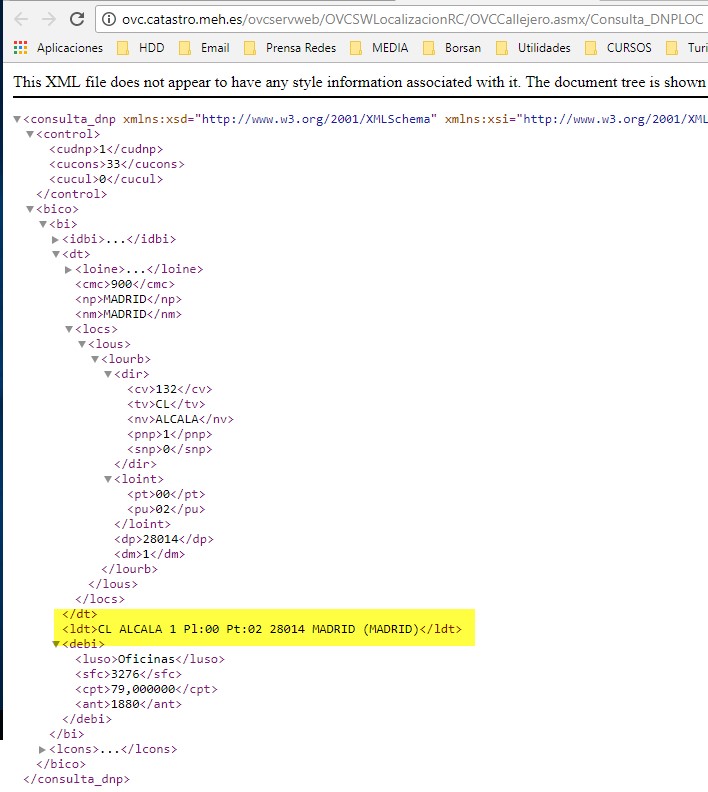Collapse the lous node
This screenshot has width=708, height=792.
pos(82,344)
